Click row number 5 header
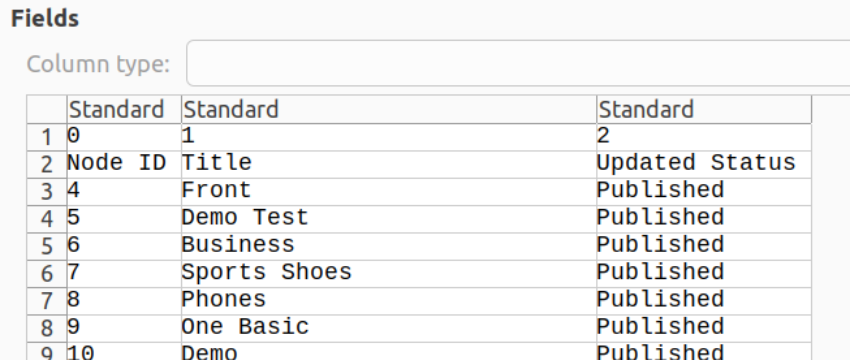The width and height of the screenshot is (850, 360). pyautogui.click(x=47, y=247)
